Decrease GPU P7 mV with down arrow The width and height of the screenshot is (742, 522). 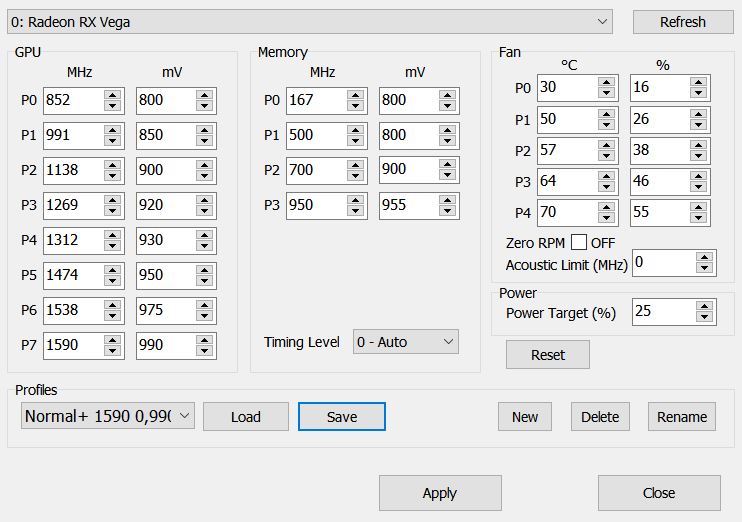[204, 351]
